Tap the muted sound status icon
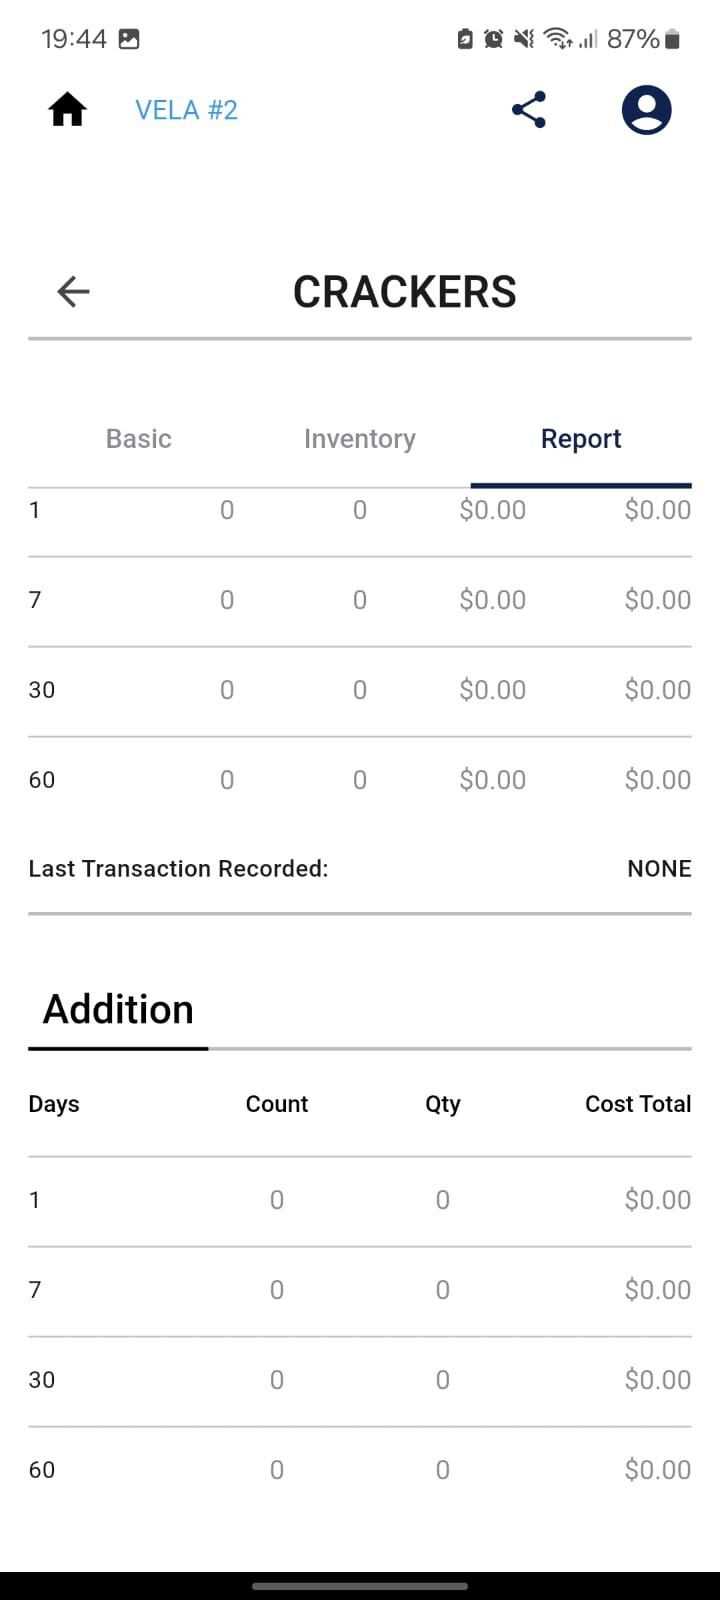The height and width of the screenshot is (1600, 720). point(524,39)
